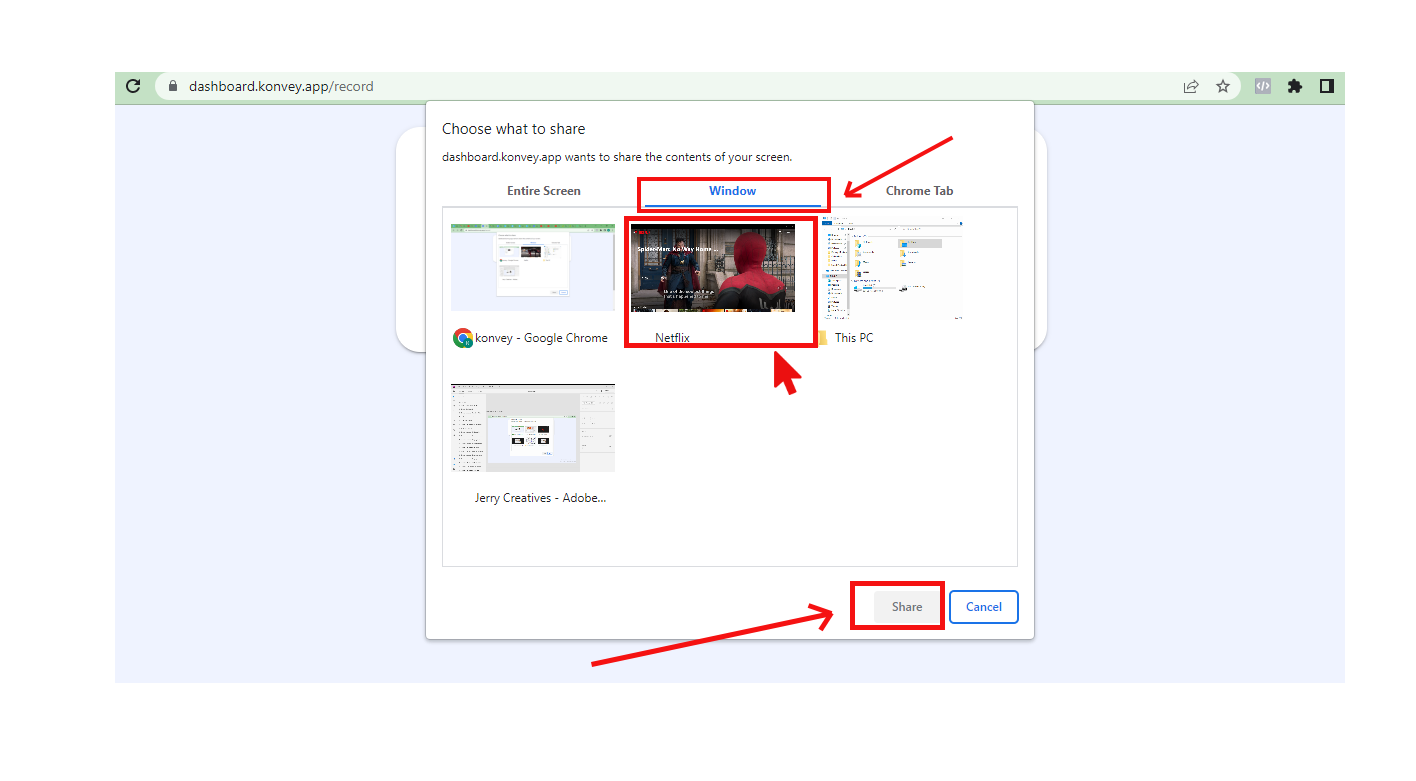The width and height of the screenshot is (1416, 781).
Task: Select the Jerry Creatives Adobe window preview
Action: click(x=532, y=427)
